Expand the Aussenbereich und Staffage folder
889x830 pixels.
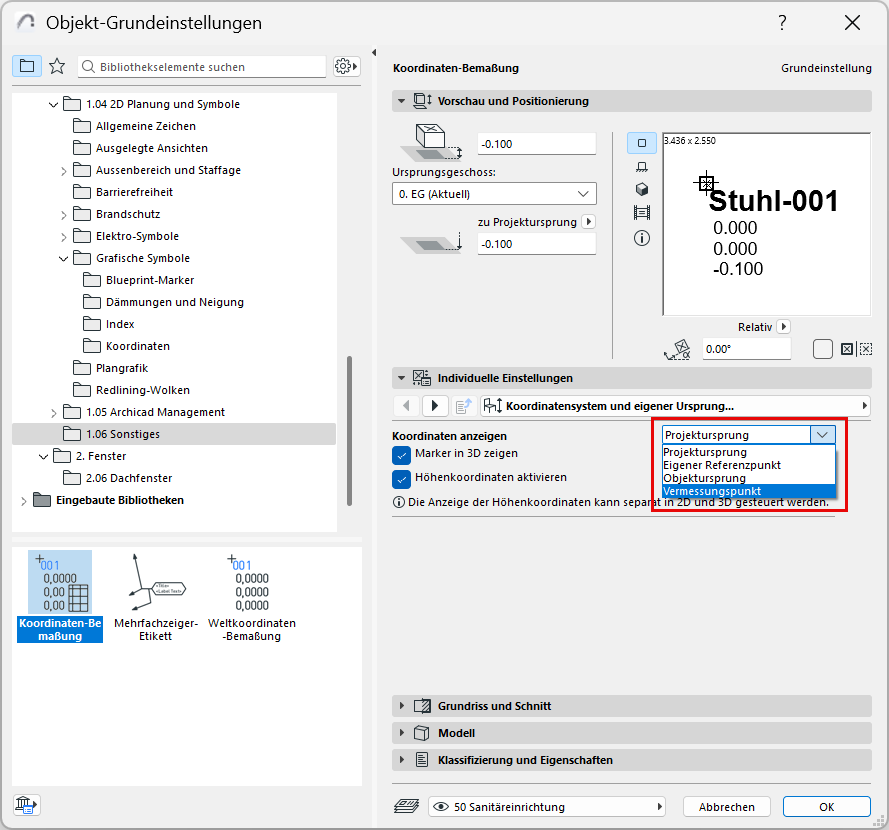pos(64,171)
